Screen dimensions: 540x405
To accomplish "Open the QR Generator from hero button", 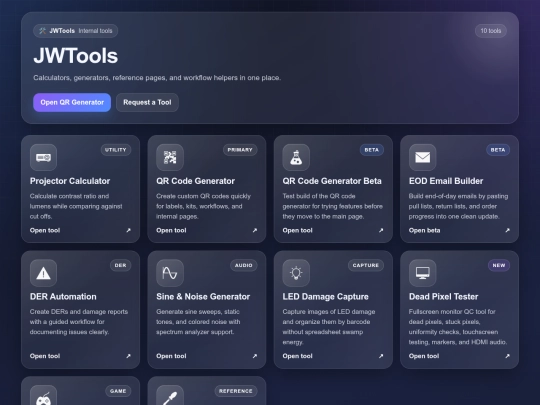I will pyautogui.click(x=72, y=102).
